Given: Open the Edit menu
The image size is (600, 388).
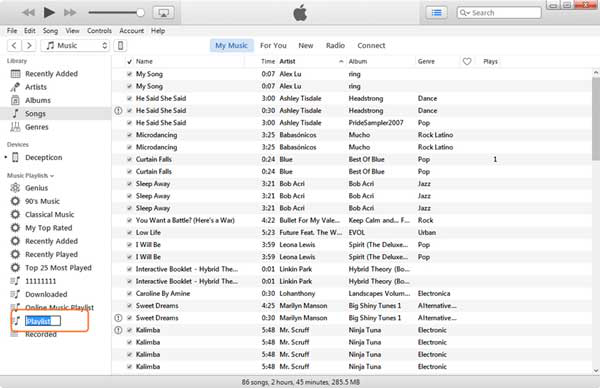Looking at the screenshot, I should pyautogui.click(x=29, y=31).
